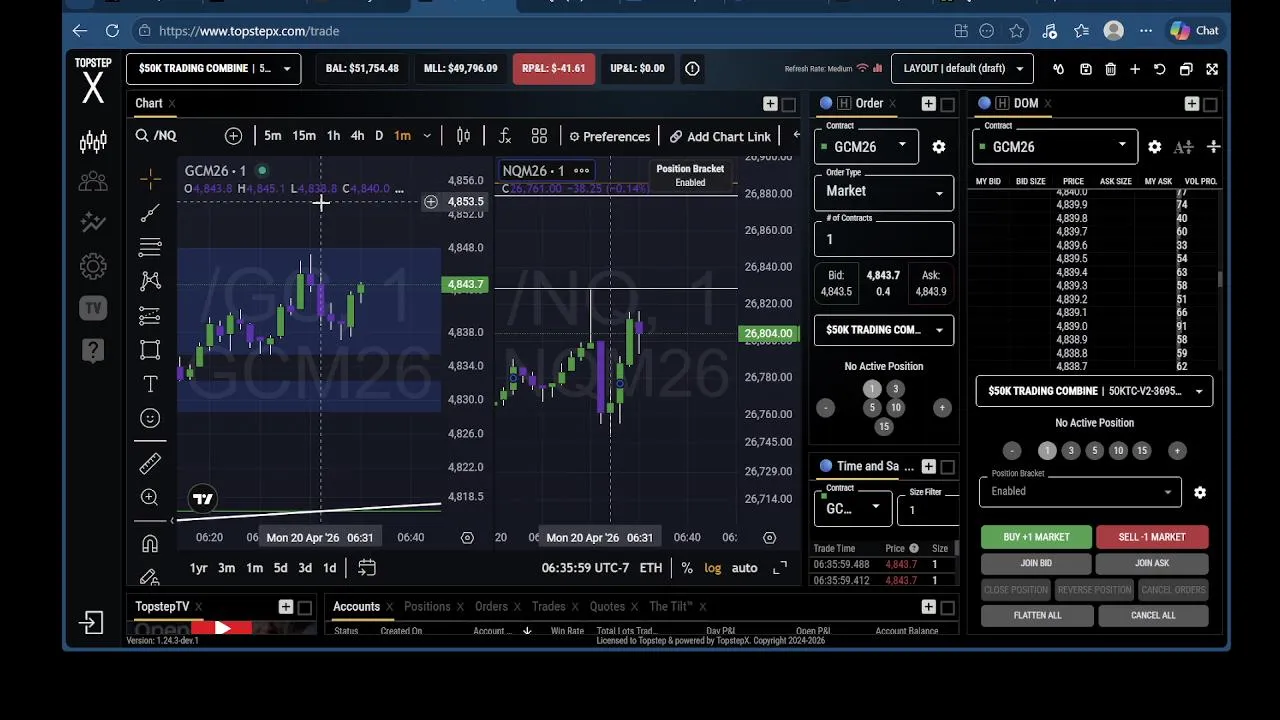The width and height of the screenshot is (1280, 720).
Task: Open the help question mark in left rail
Action: point(93,350)
